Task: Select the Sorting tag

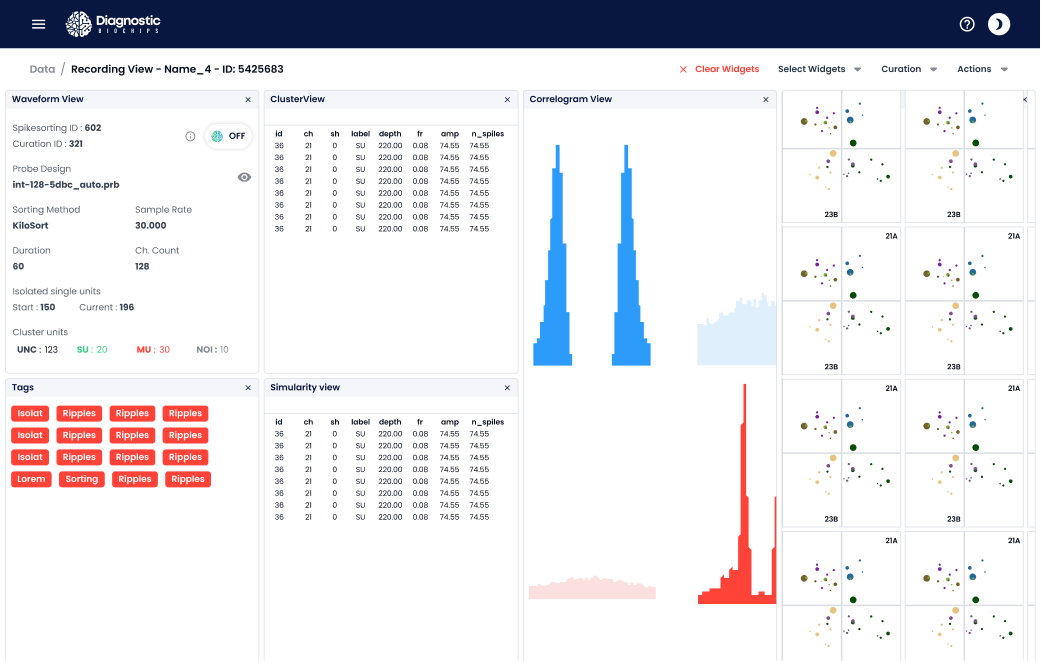Action: (82, 479)
